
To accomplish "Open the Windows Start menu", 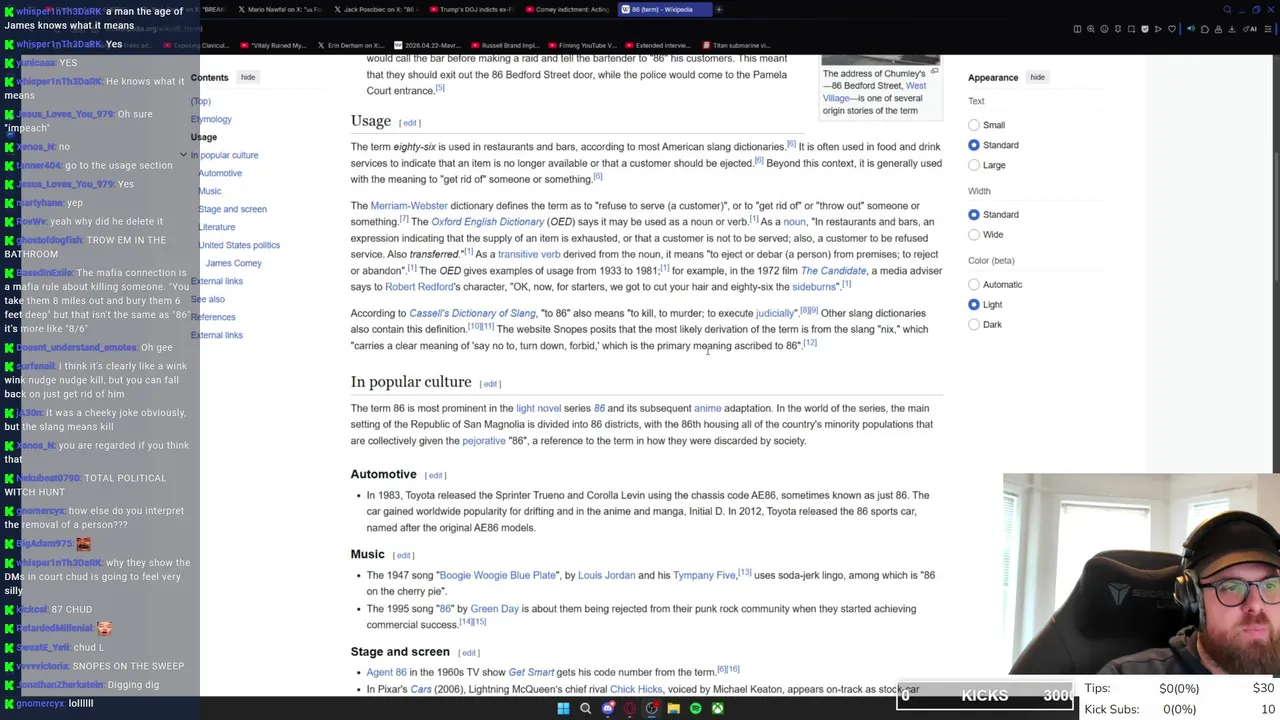I will tap(563, 708).
